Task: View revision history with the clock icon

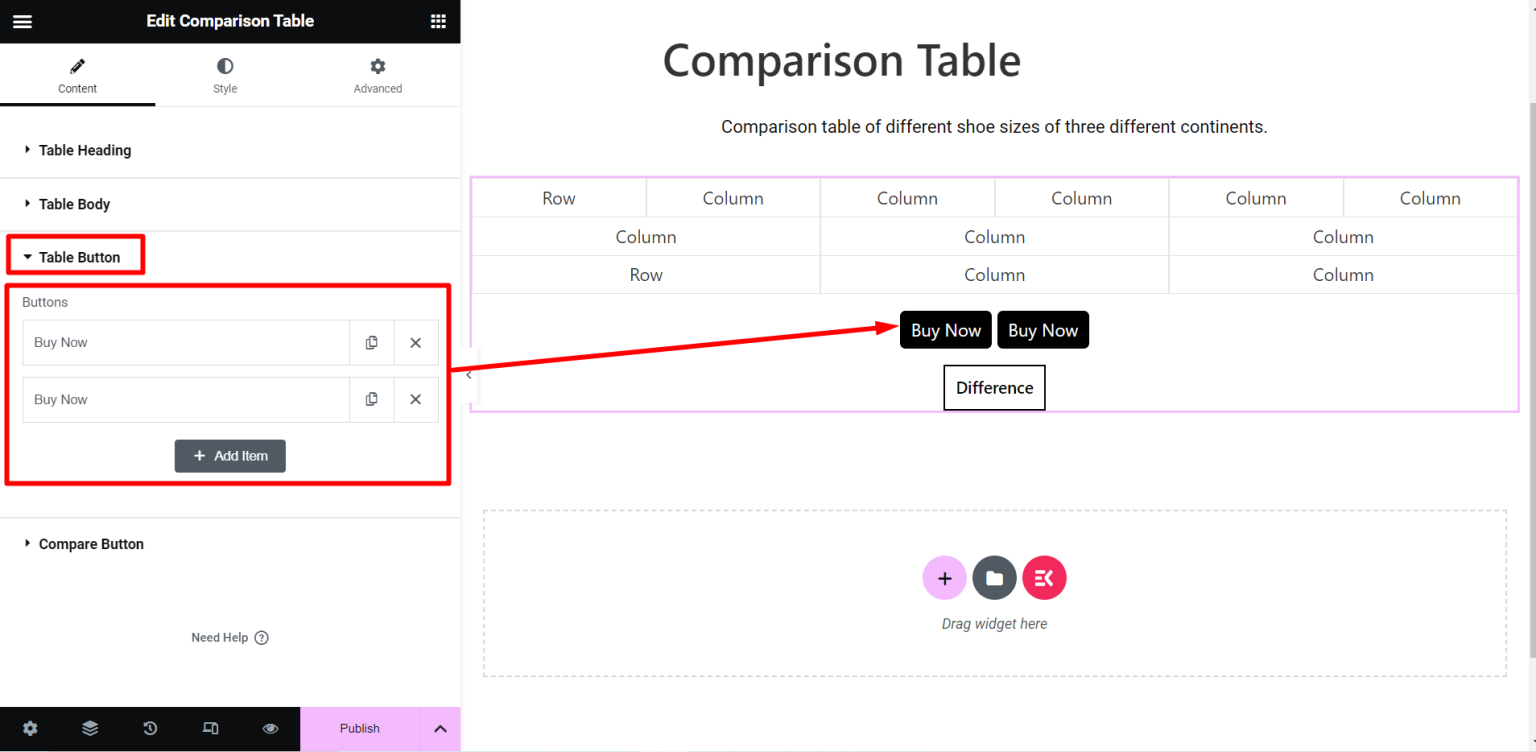Action: (150, 728)
